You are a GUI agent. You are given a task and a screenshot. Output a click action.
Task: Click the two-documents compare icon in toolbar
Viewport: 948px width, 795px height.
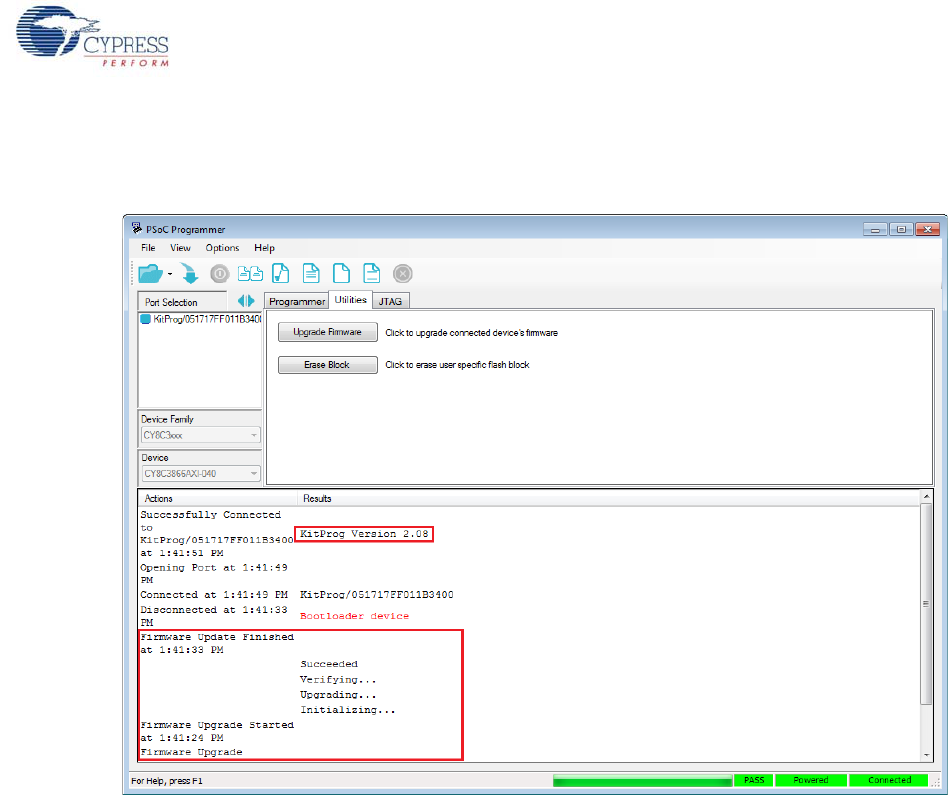(x=250, y=274)
